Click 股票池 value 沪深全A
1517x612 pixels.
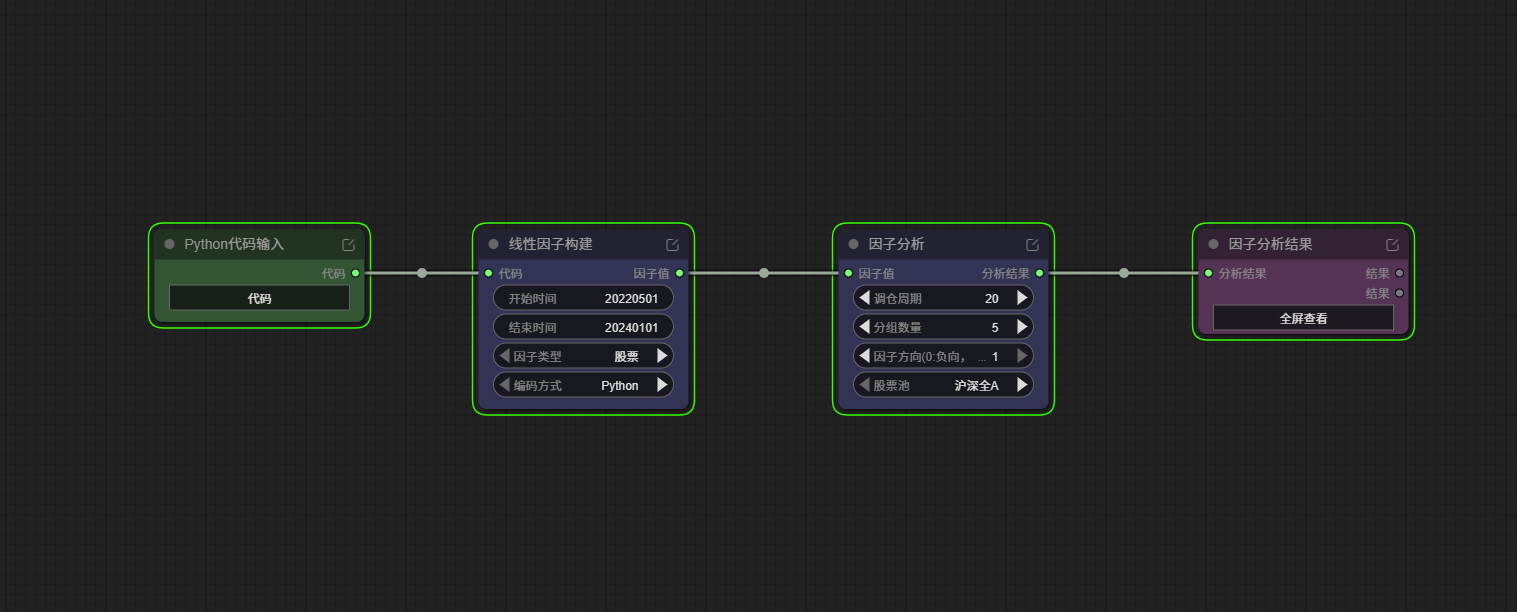pos(977,385)
